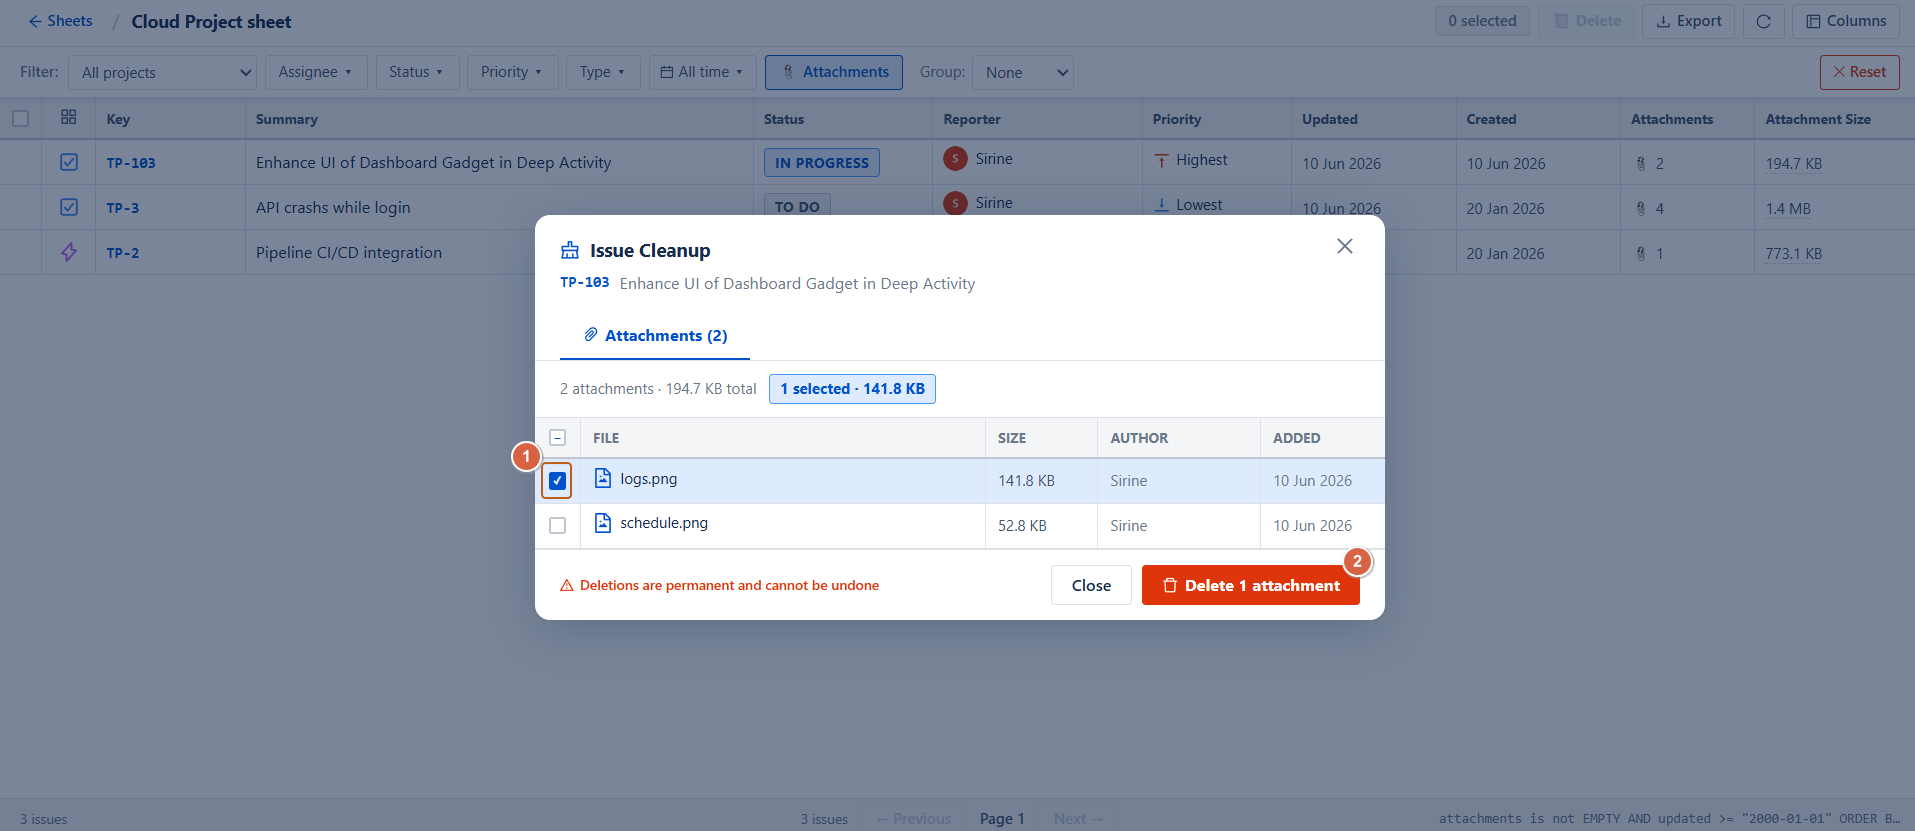Click Sirine avatar in TP-103 row
This screenshot has width=1915, height=831.
pyautogui.click(x=955, y=158)
